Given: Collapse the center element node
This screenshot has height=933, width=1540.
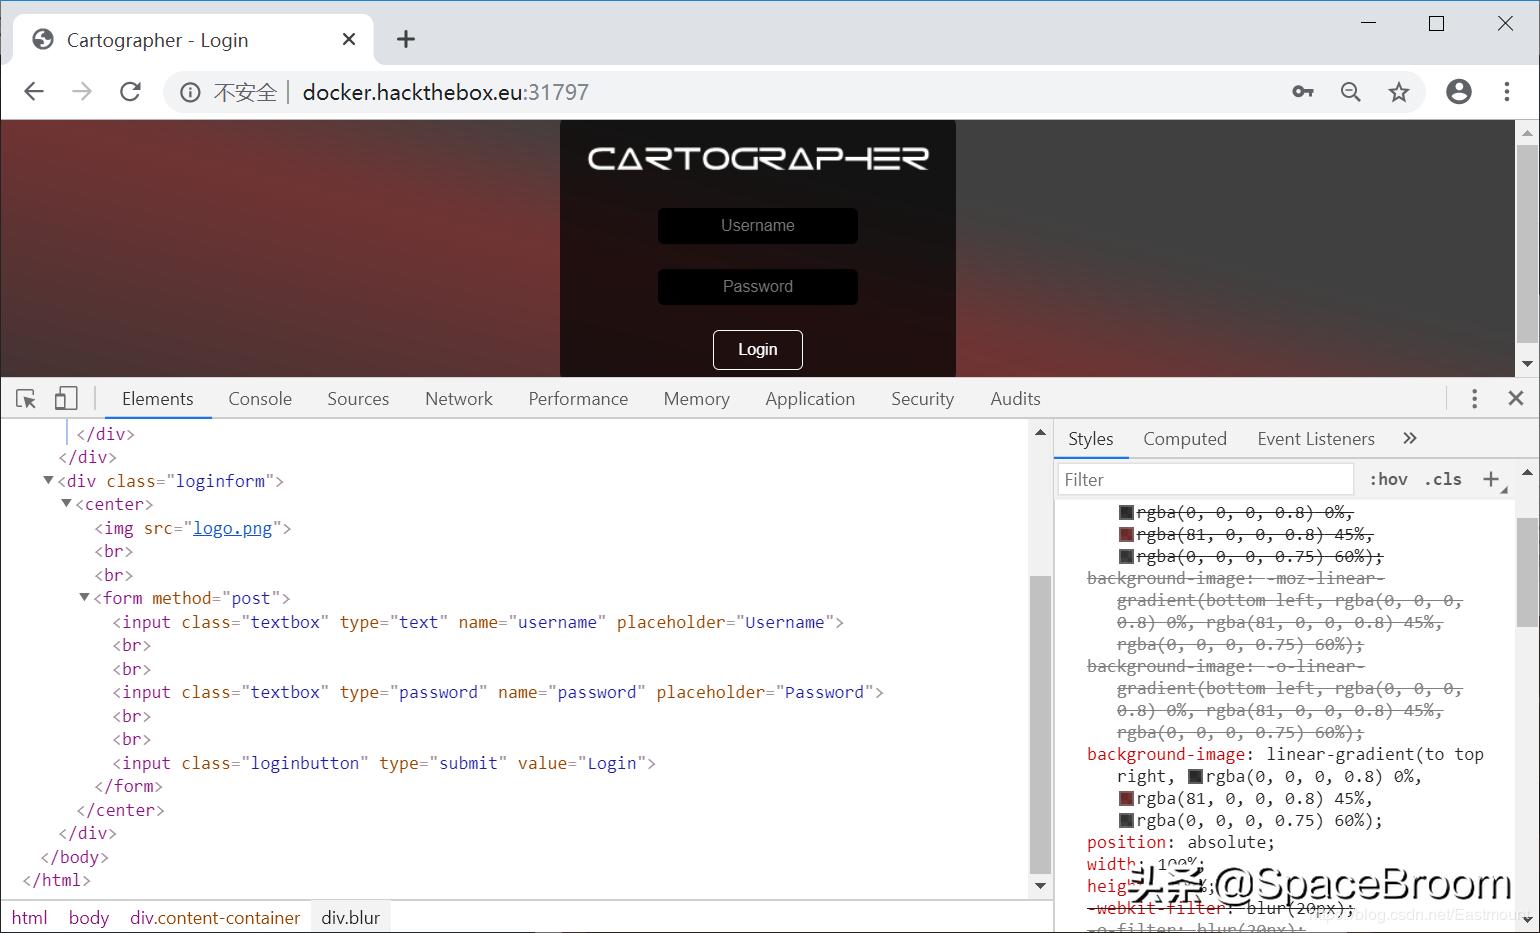Looking at the screenshot, I should (66, 504).
